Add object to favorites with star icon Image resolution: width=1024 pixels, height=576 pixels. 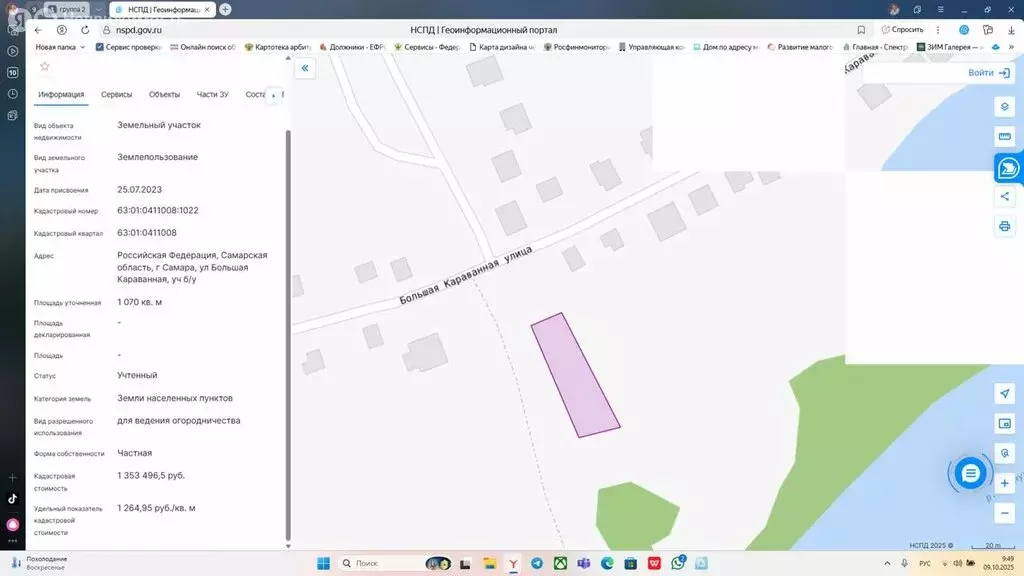point(44,66)
